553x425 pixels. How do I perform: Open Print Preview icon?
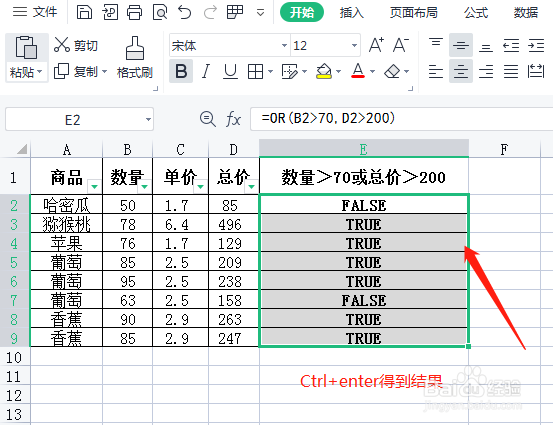pyautogui.click(x=160, y=12)
